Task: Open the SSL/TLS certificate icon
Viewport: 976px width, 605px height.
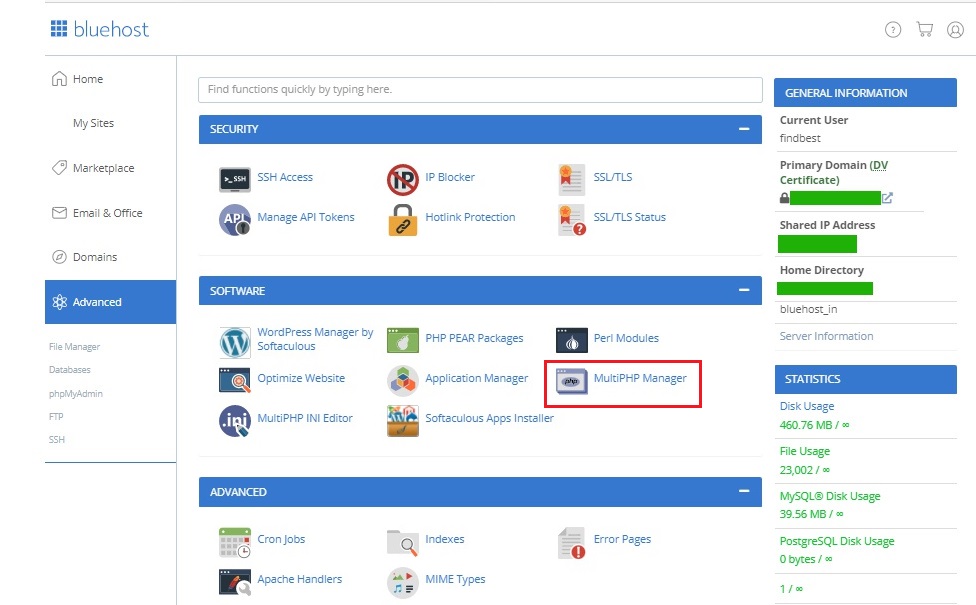Action: [x=571, y=179]
